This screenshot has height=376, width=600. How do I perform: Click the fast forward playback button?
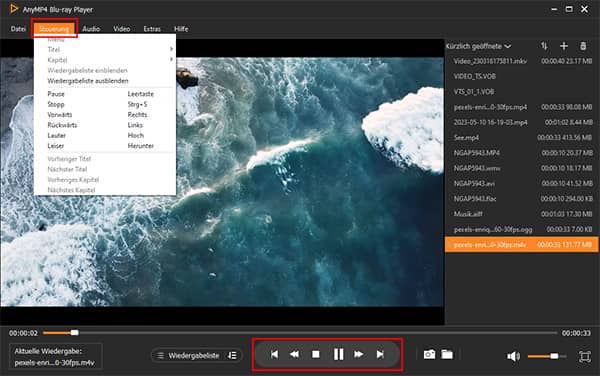pos(359,355)
